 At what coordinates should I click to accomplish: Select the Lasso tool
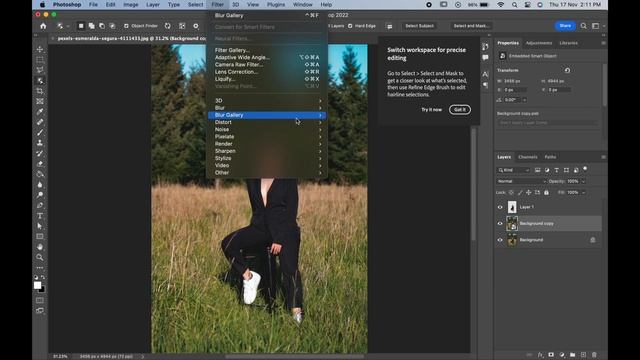pos(40,70)
